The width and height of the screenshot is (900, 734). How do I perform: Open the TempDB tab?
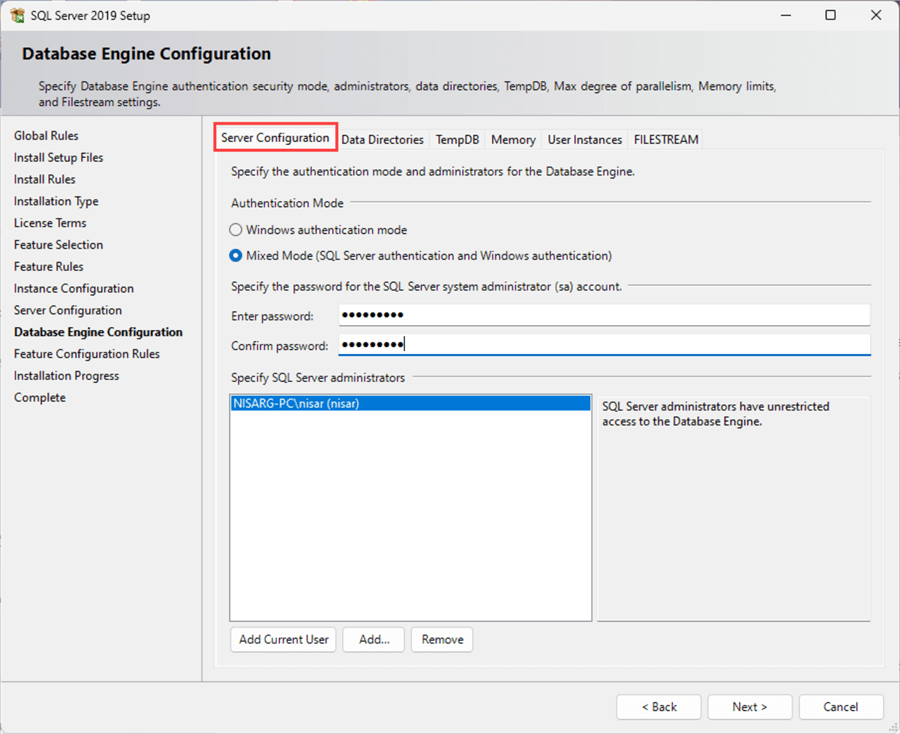tap(457, 139)
